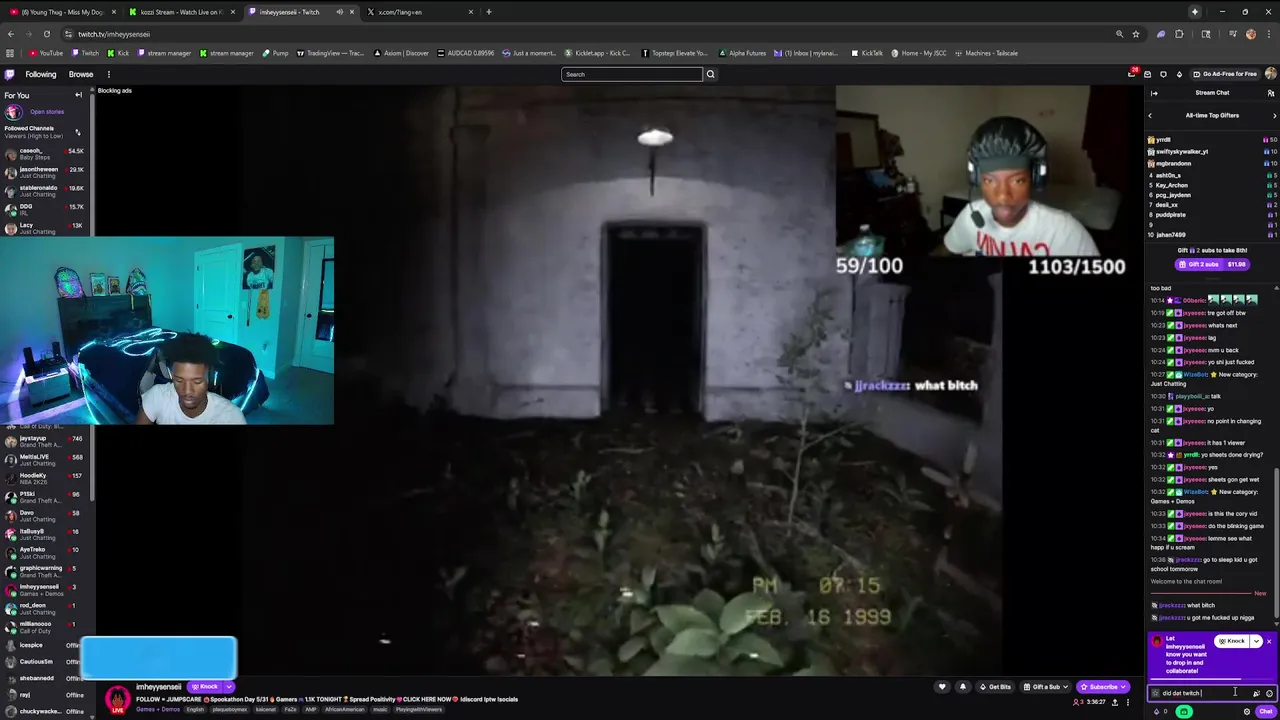
Task: Open the TradingView bookmark
Action: (330, 53)
